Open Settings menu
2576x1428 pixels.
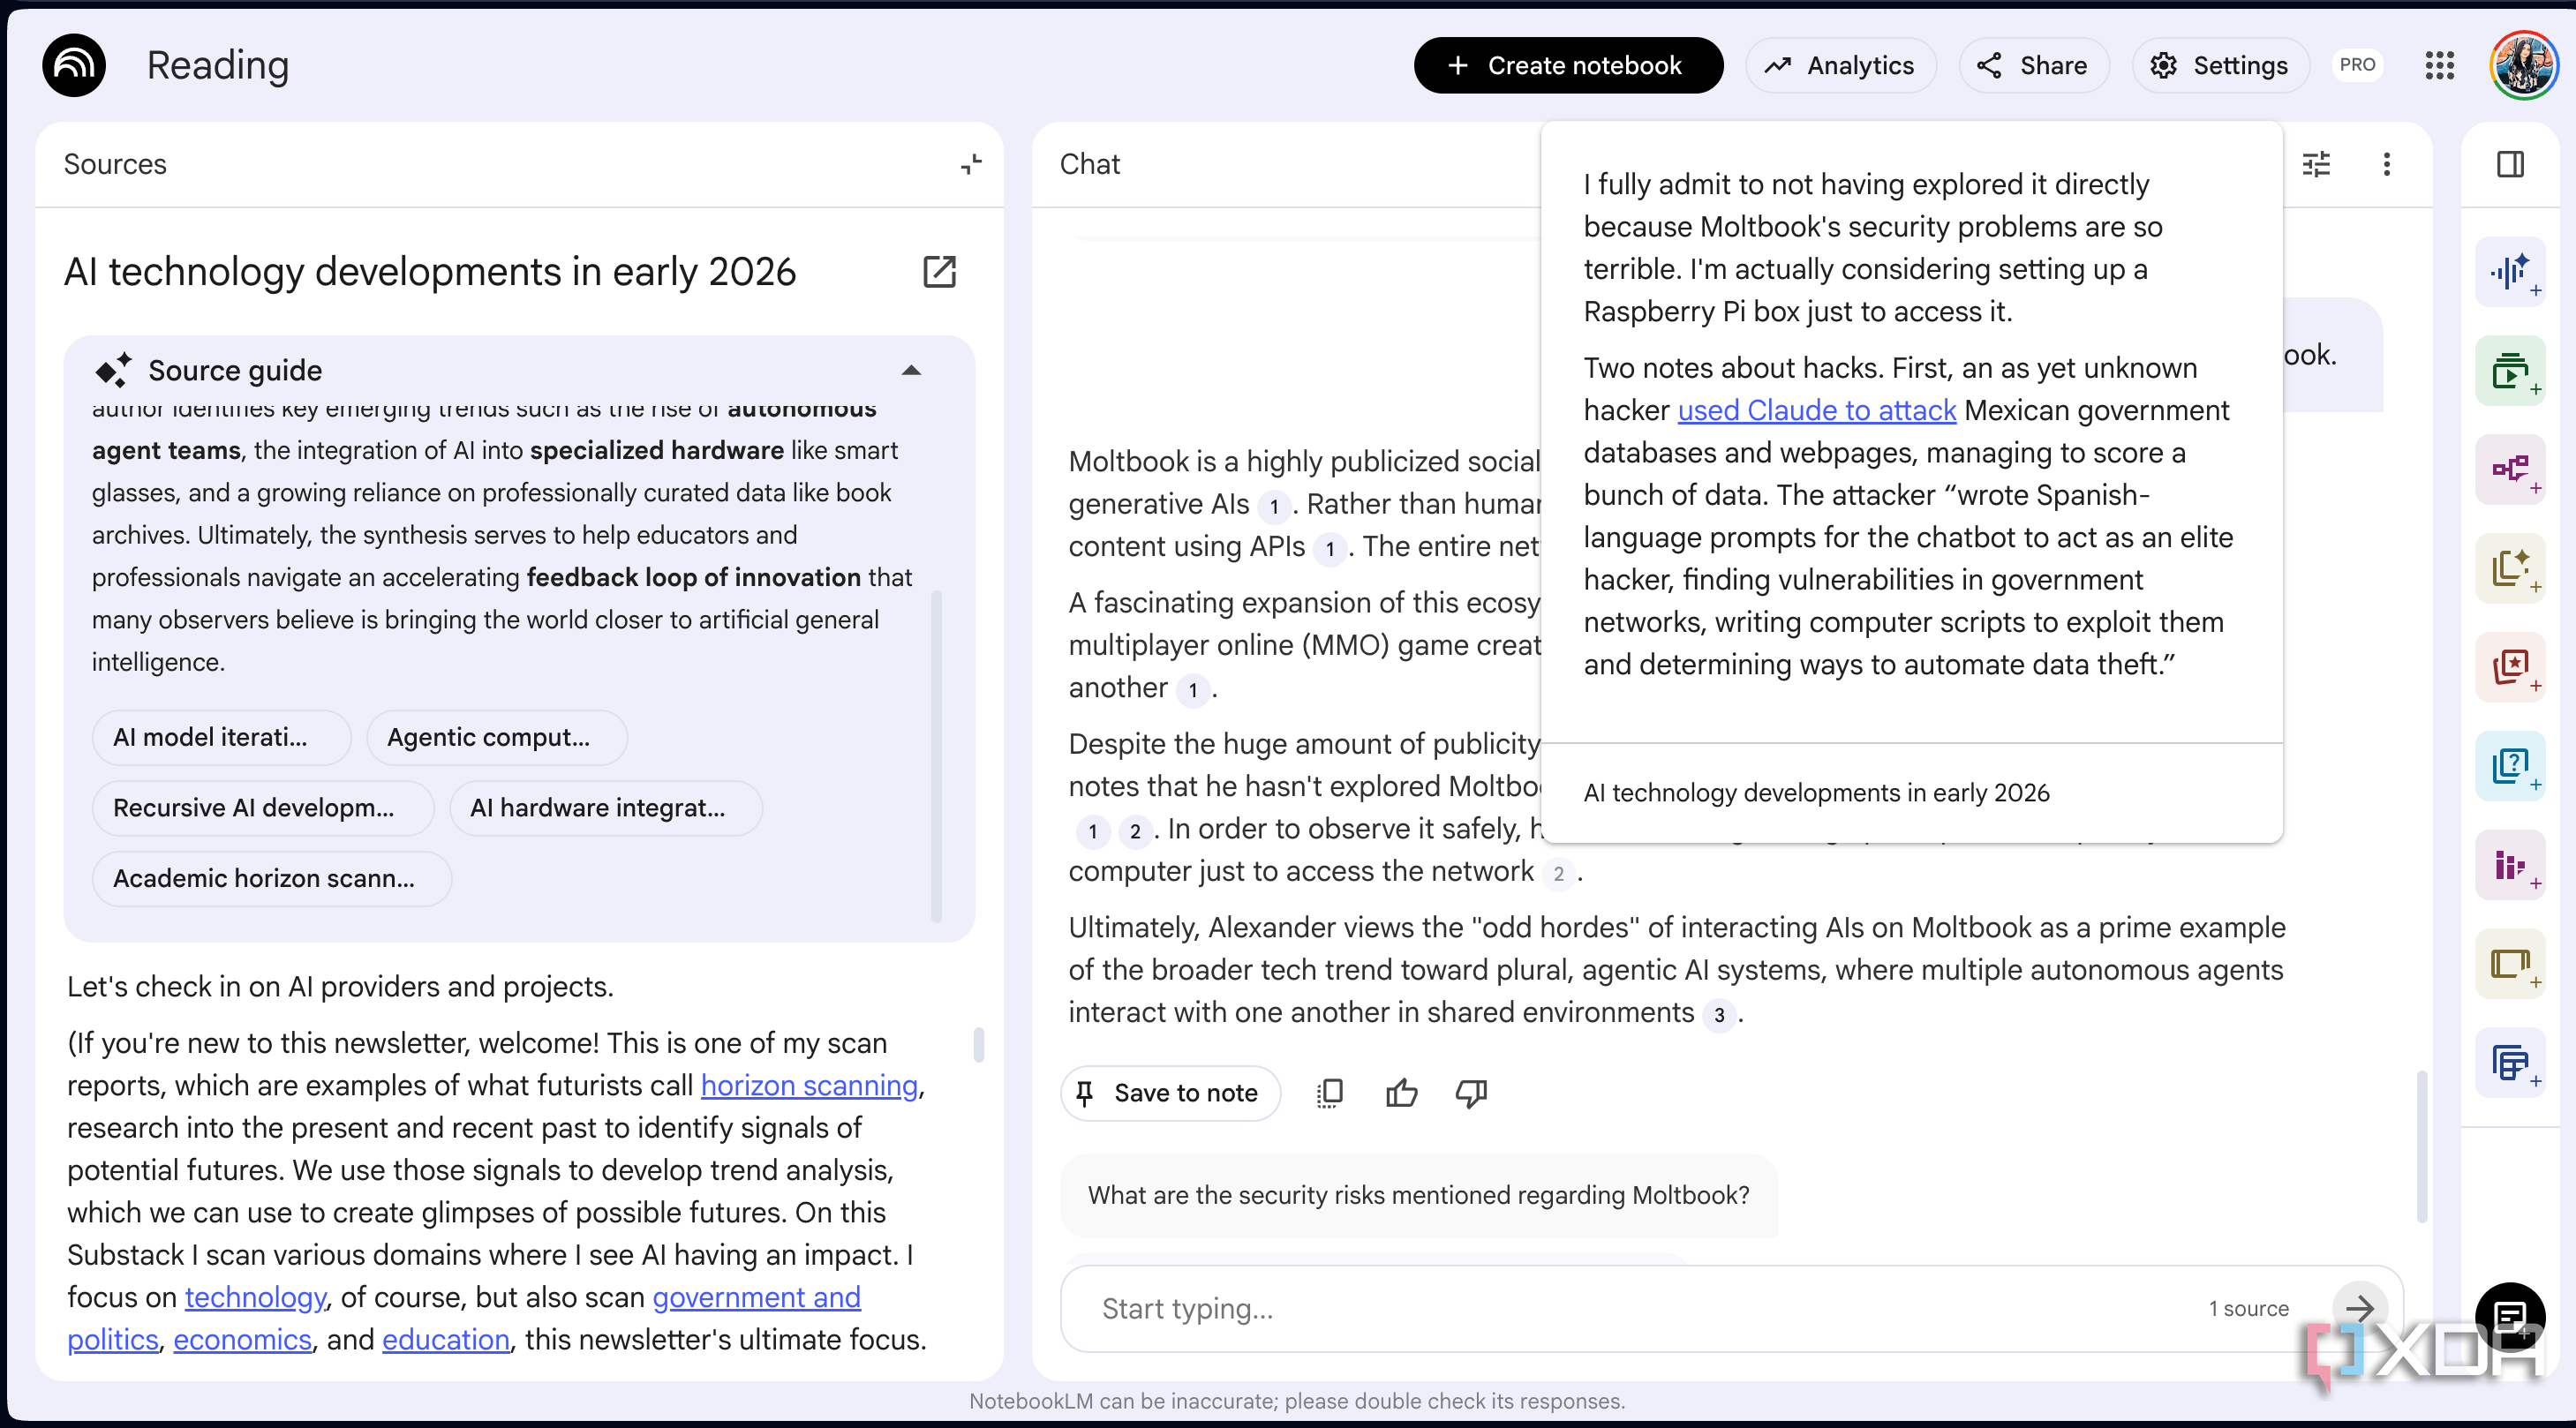coord(2220,65)
